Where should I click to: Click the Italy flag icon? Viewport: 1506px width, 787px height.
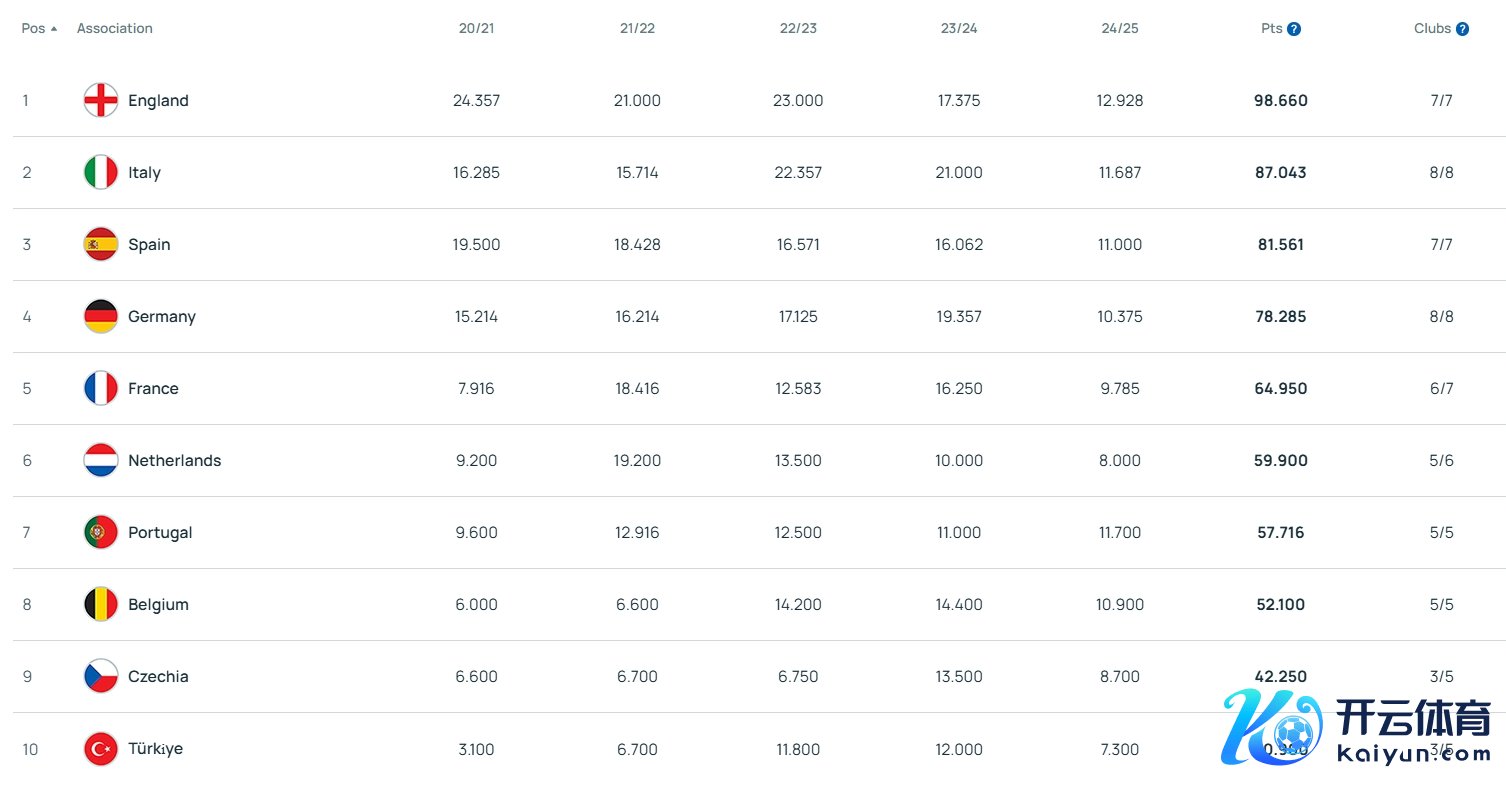tap(101, 172)
